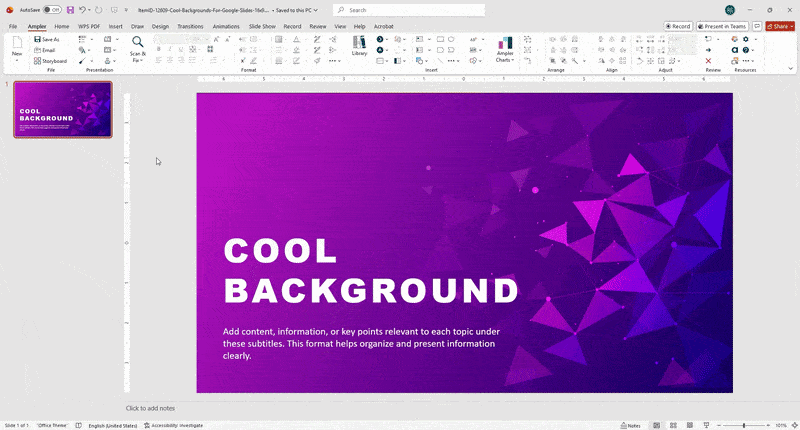Click the Storyboard button
The width and height of the screenshot is (800, 430).
[51, 61]
